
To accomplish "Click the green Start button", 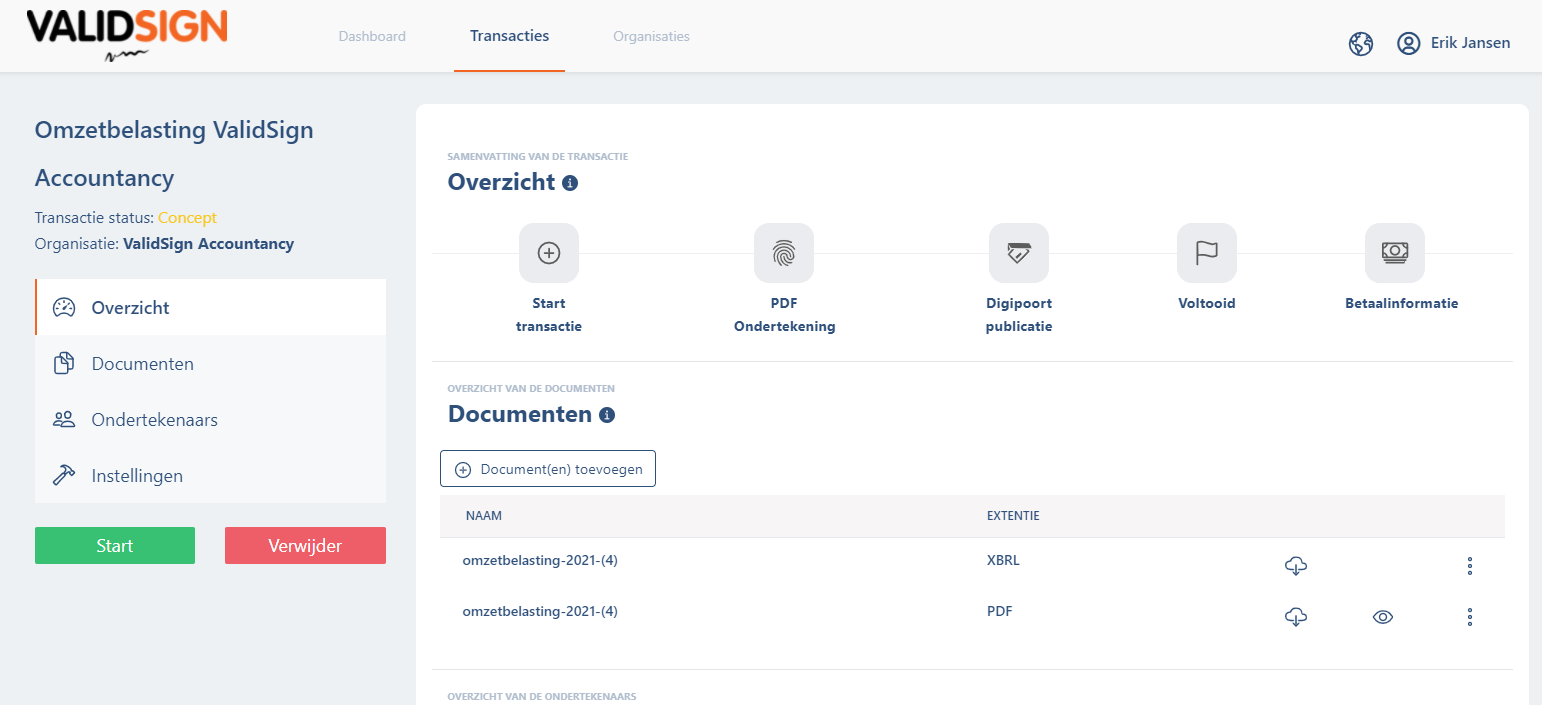I will [x=115, y=546].
